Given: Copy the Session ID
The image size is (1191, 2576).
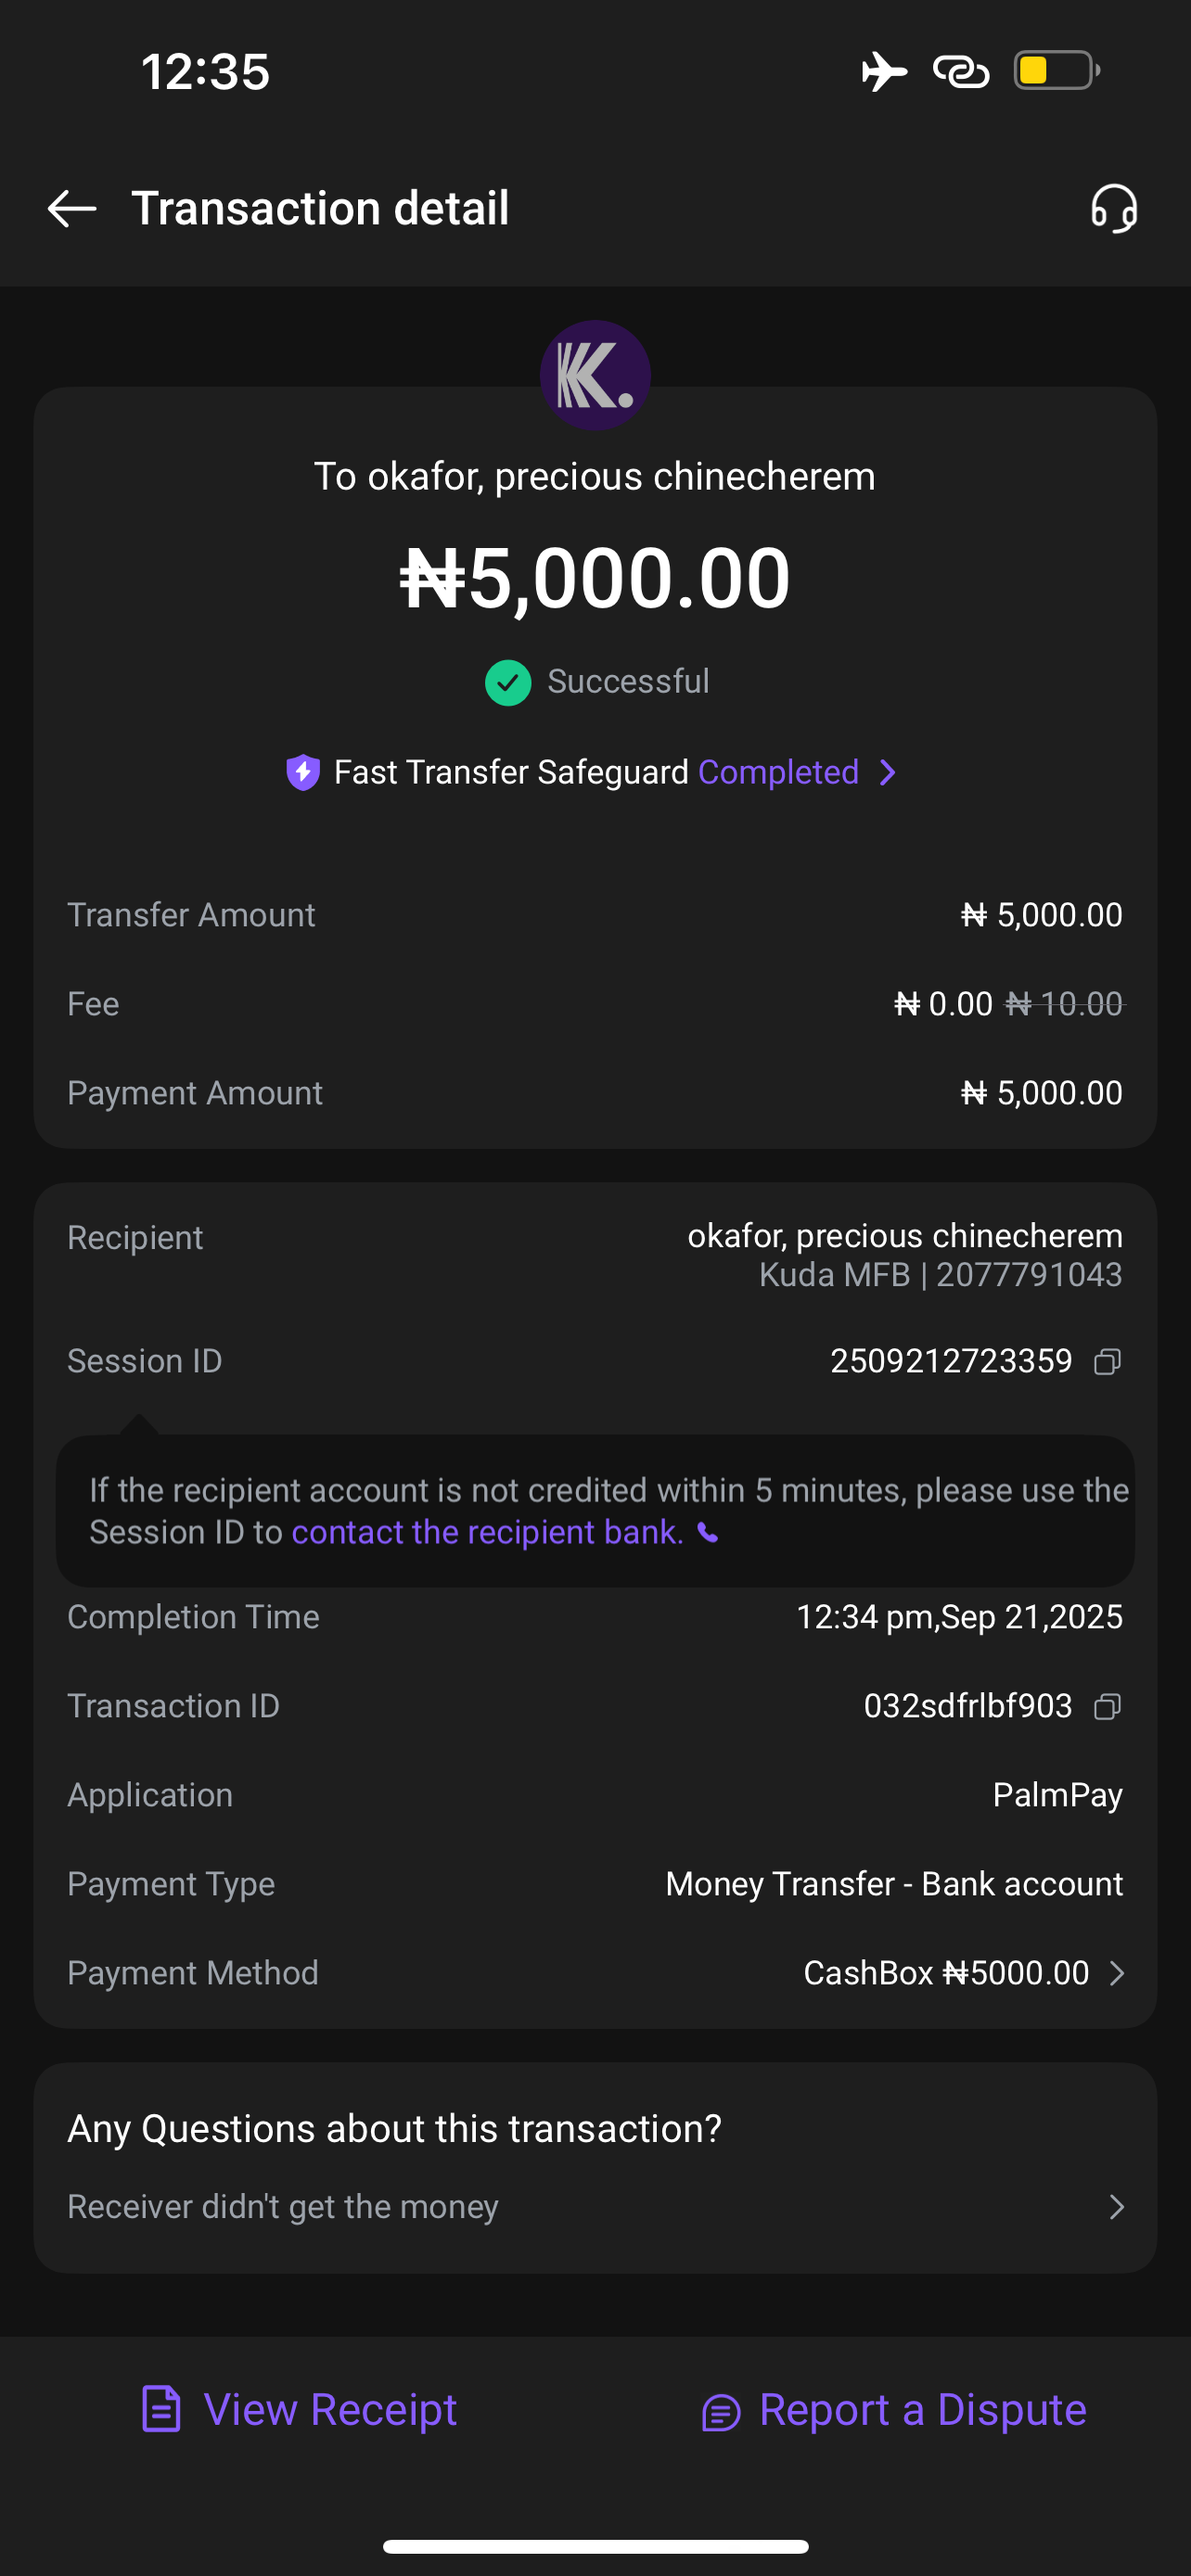Looking at the screenshot, I should tap(1107, 1362).
